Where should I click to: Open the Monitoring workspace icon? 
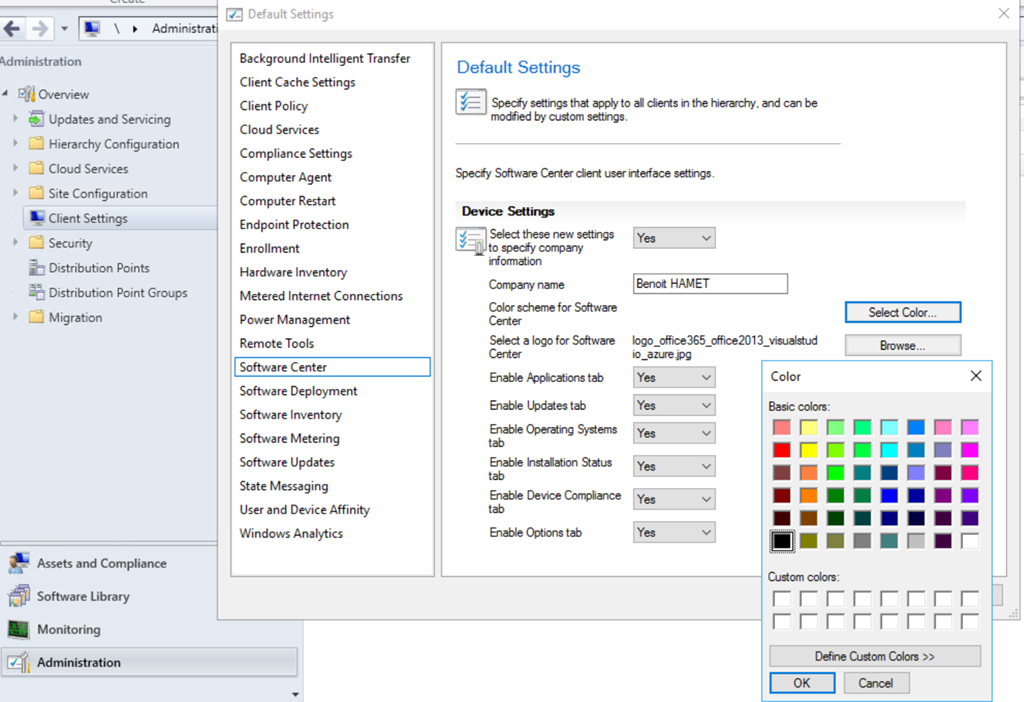click(19, 629)
